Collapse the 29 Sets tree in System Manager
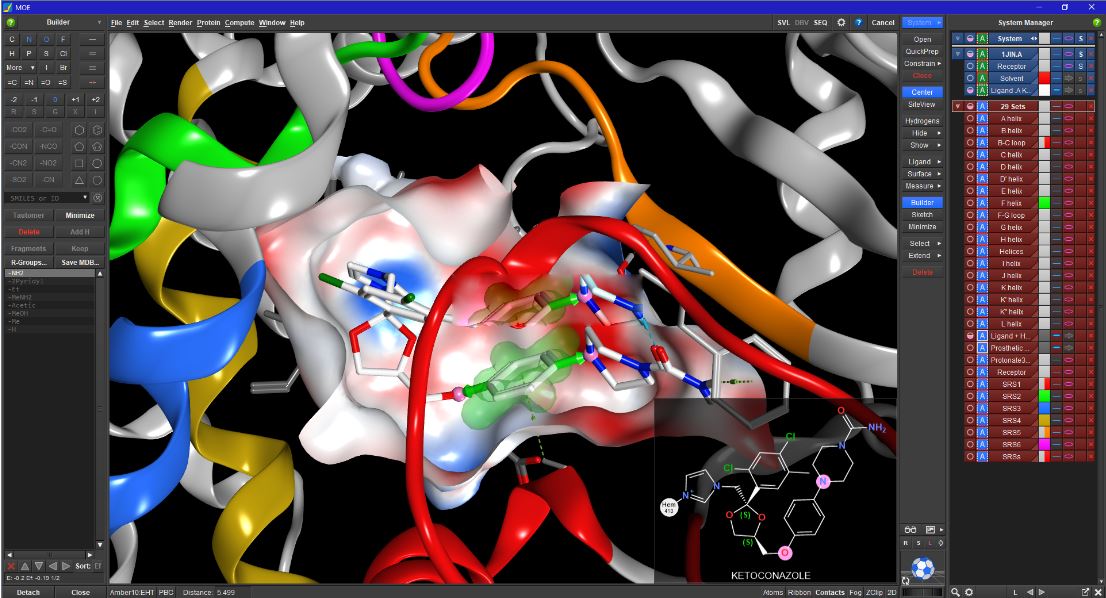 [x=958, y=106]
